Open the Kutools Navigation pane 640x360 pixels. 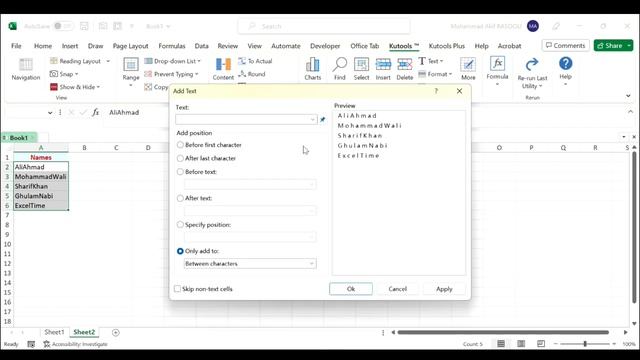(x=25, y=69)
